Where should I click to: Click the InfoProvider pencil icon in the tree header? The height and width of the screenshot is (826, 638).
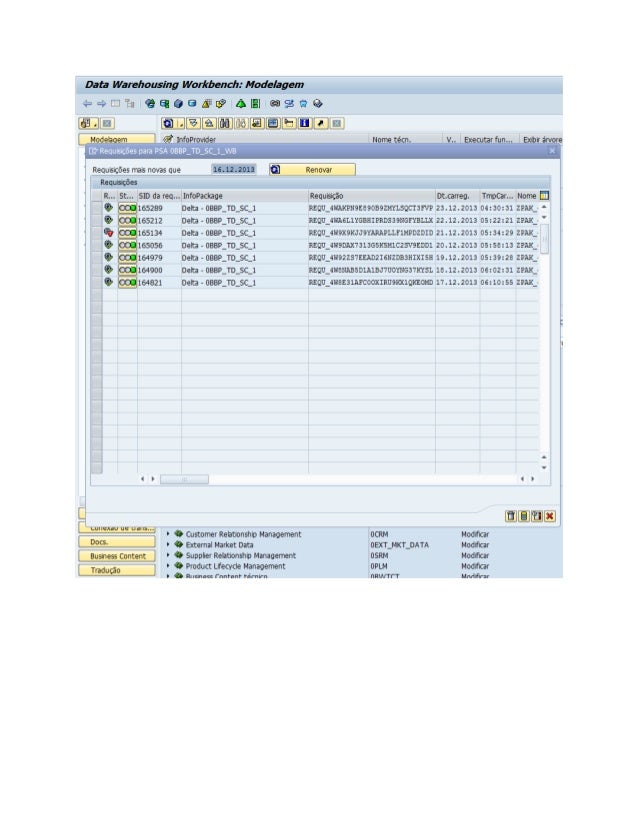[168, 139]
